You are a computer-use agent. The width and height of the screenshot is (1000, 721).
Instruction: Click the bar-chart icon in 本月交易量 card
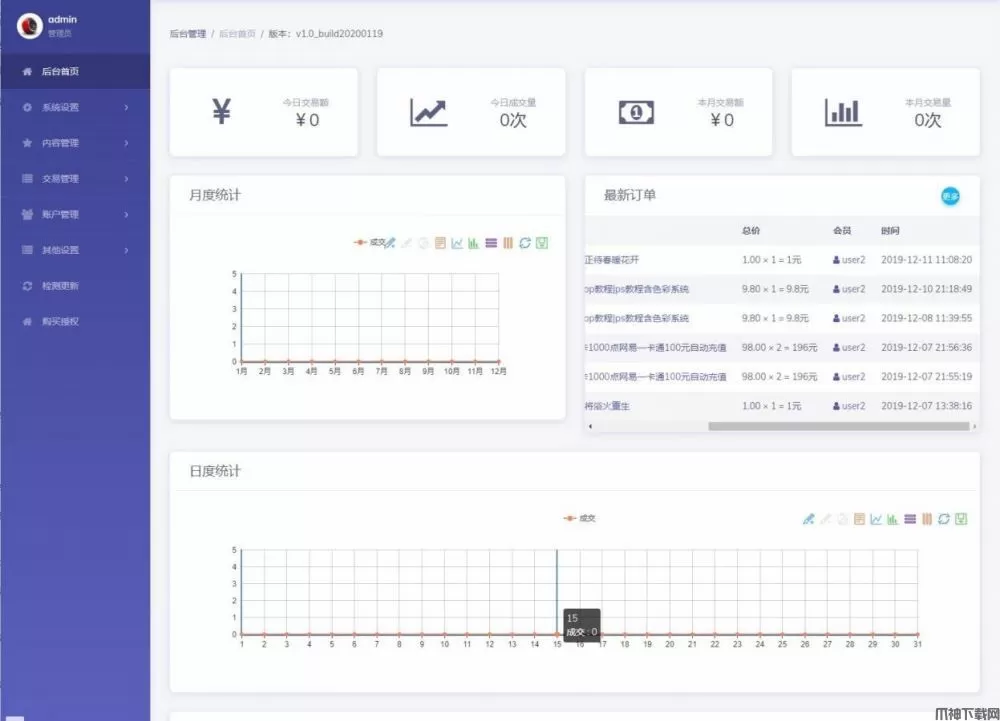[x=843, y=112]
